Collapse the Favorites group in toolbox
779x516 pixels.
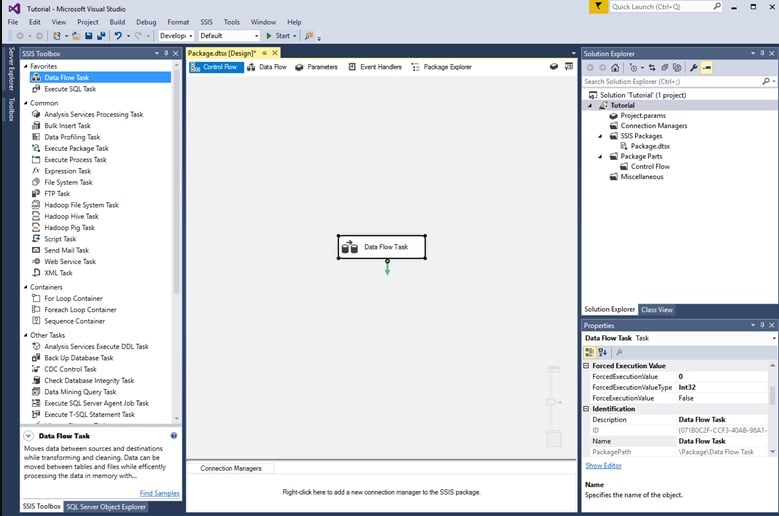click(26, 66)
